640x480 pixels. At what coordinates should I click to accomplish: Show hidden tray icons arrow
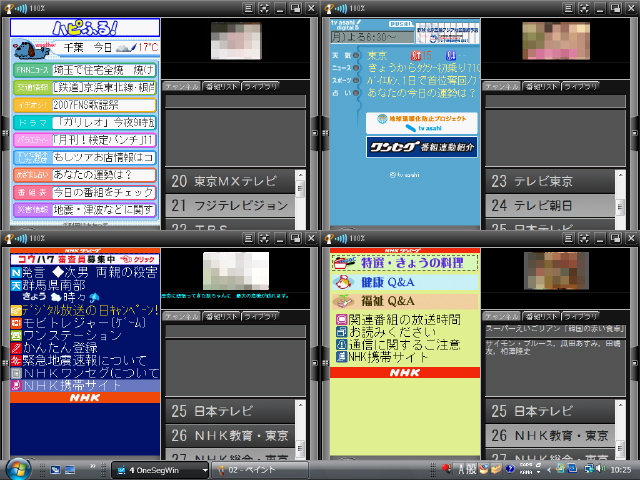(549, 470)
